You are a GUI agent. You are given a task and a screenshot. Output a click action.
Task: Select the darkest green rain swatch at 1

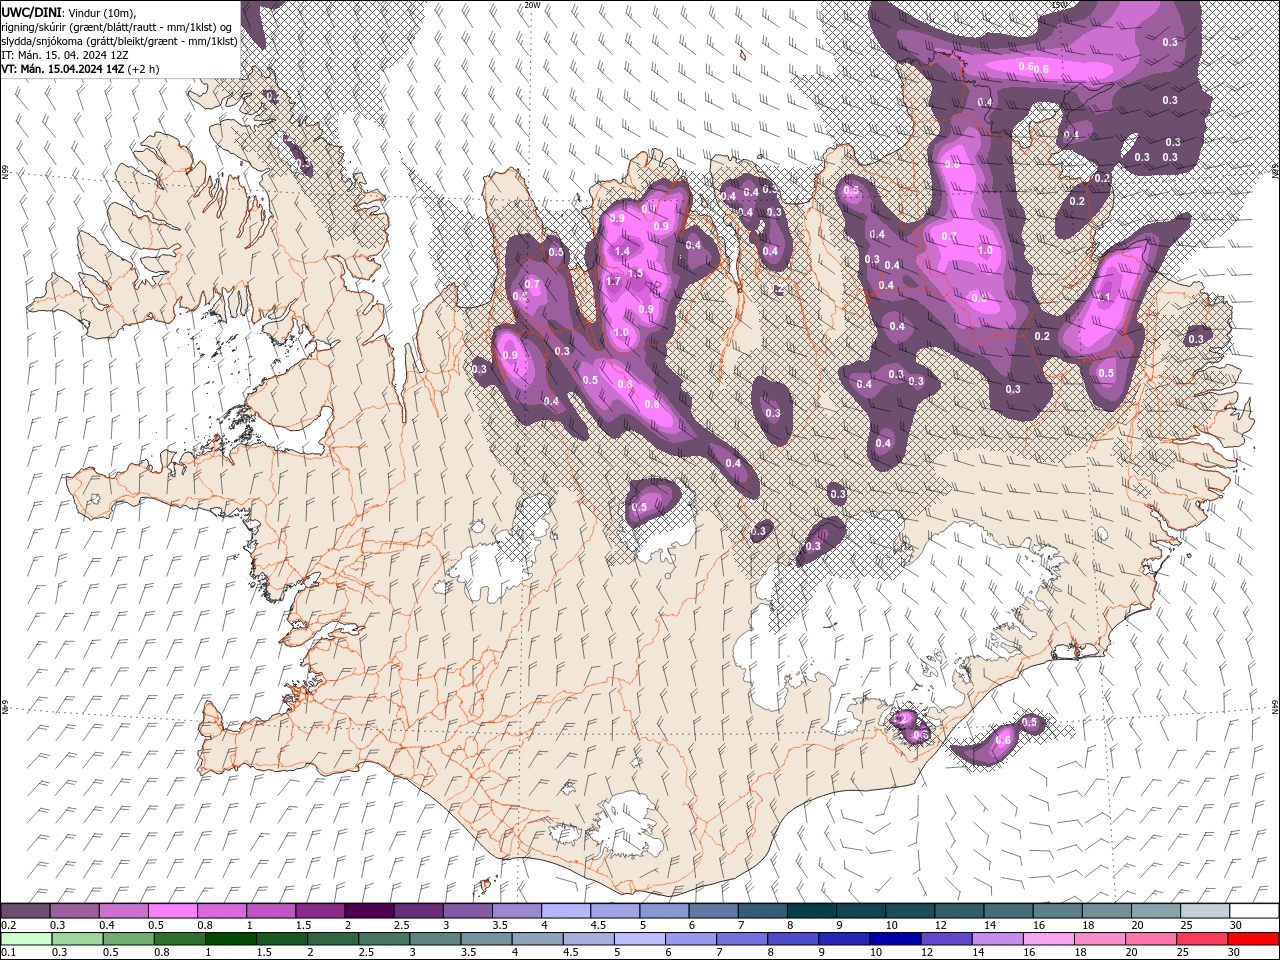click(x=231, y=939)
